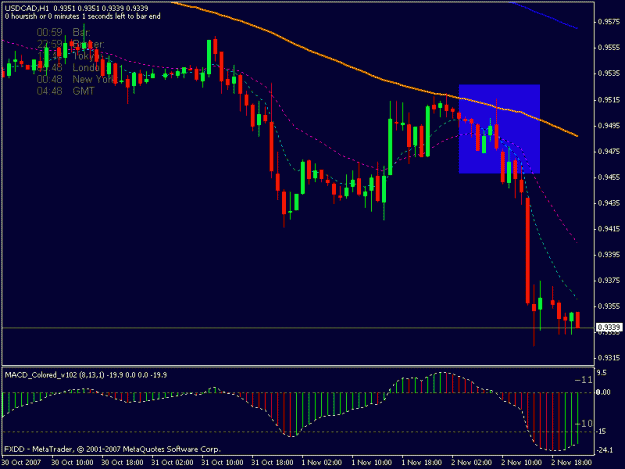Click the 0.9435 price scale label
The width and height of the screenshot is (625, 469).
609,203
